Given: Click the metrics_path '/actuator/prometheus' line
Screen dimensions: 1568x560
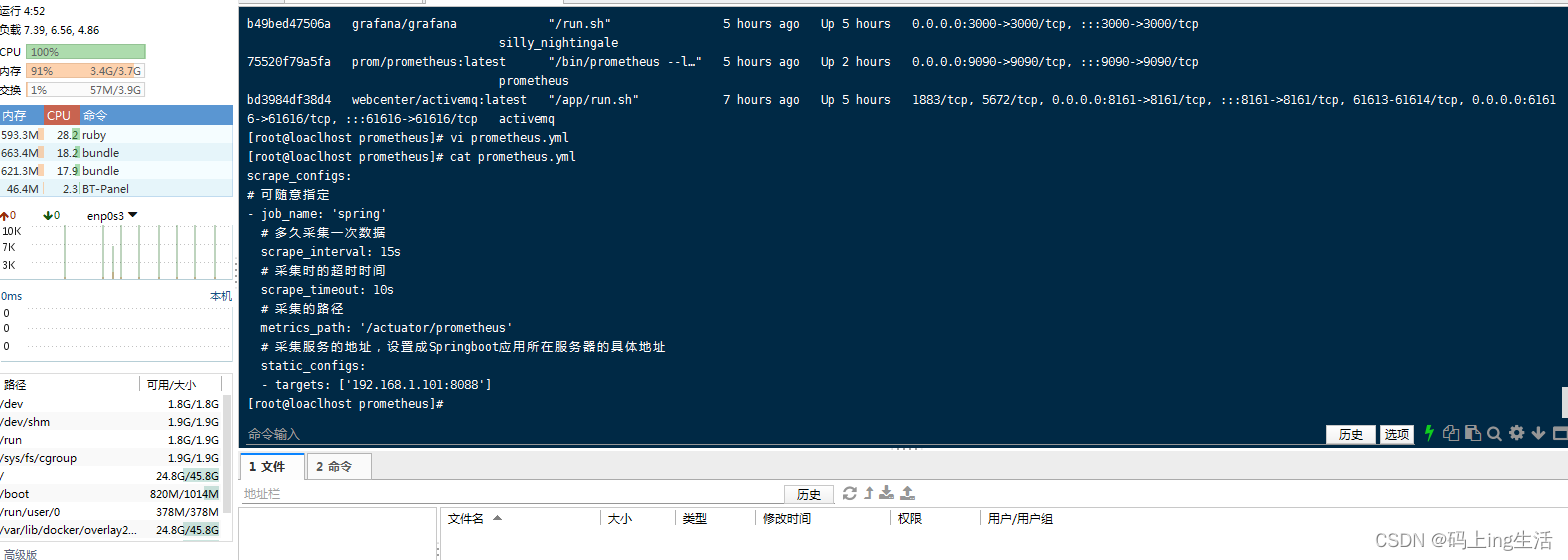Looking at the screenshot, I should (387, 328).
